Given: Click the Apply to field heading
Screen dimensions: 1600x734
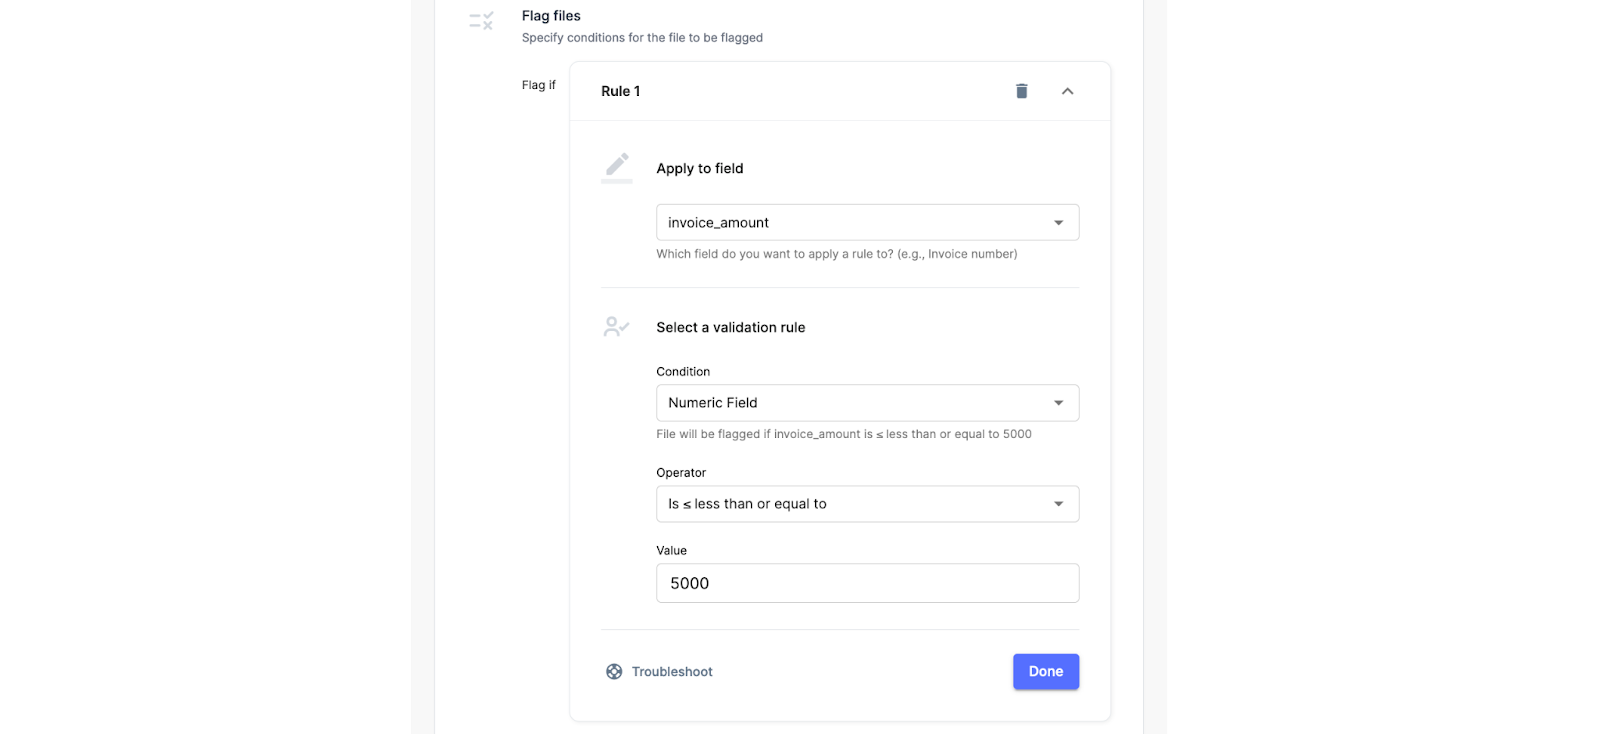Looking at the screenshot, I should [x=699, y=168].
